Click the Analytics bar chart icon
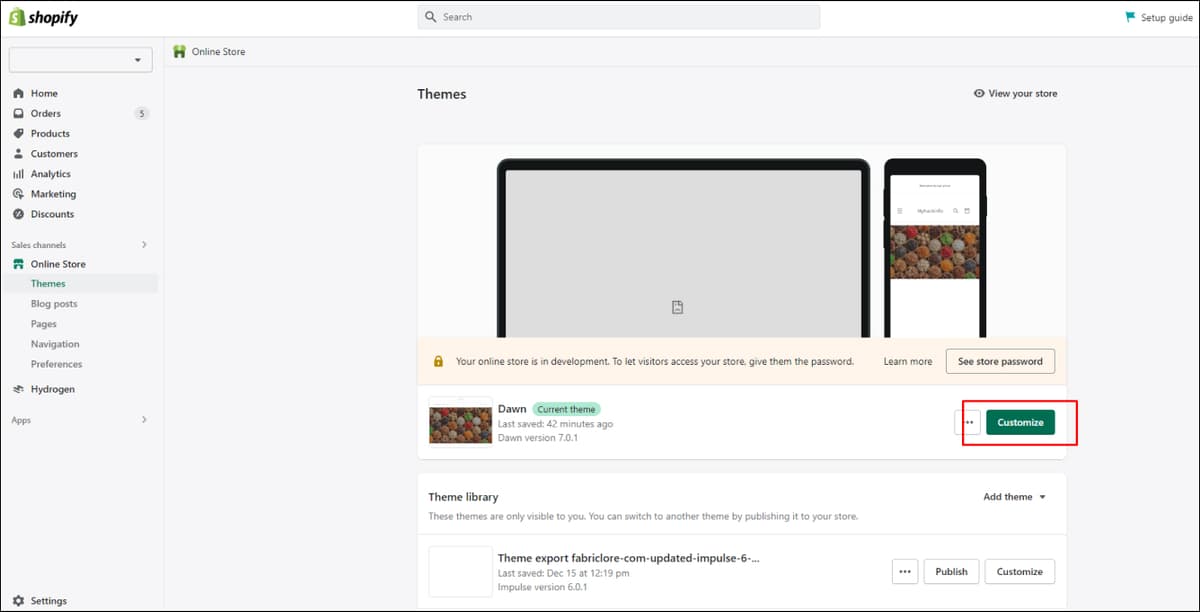The image size is (1200, 612). pos(18,174)
